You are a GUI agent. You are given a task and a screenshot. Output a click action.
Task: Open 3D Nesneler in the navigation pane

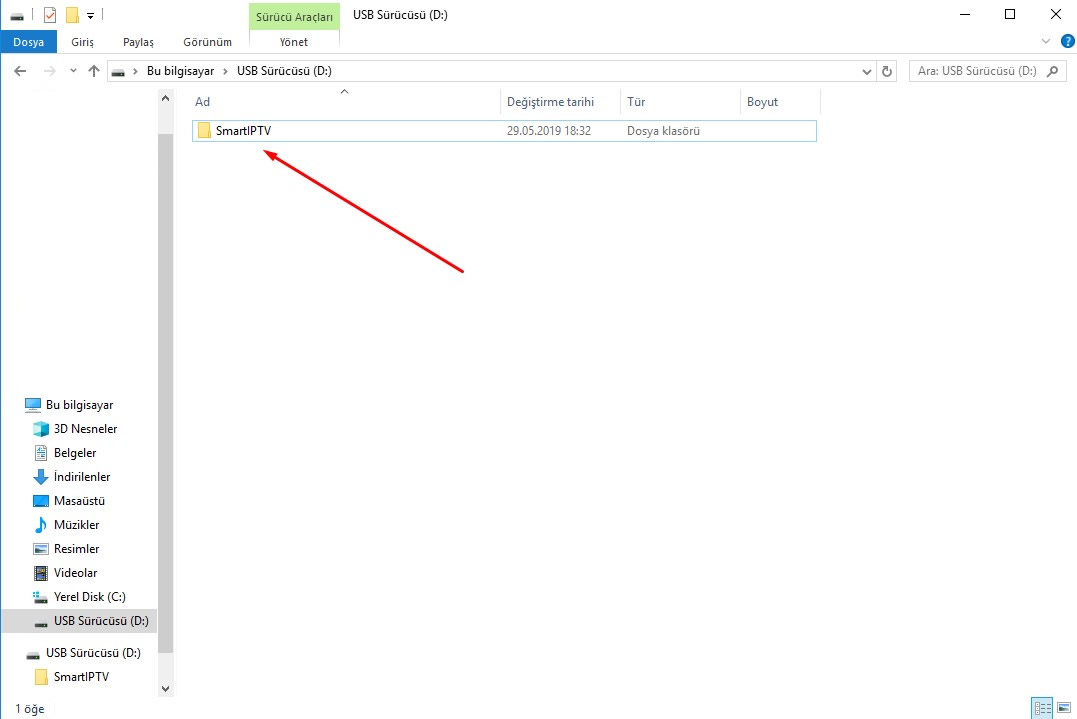point(85,429)
